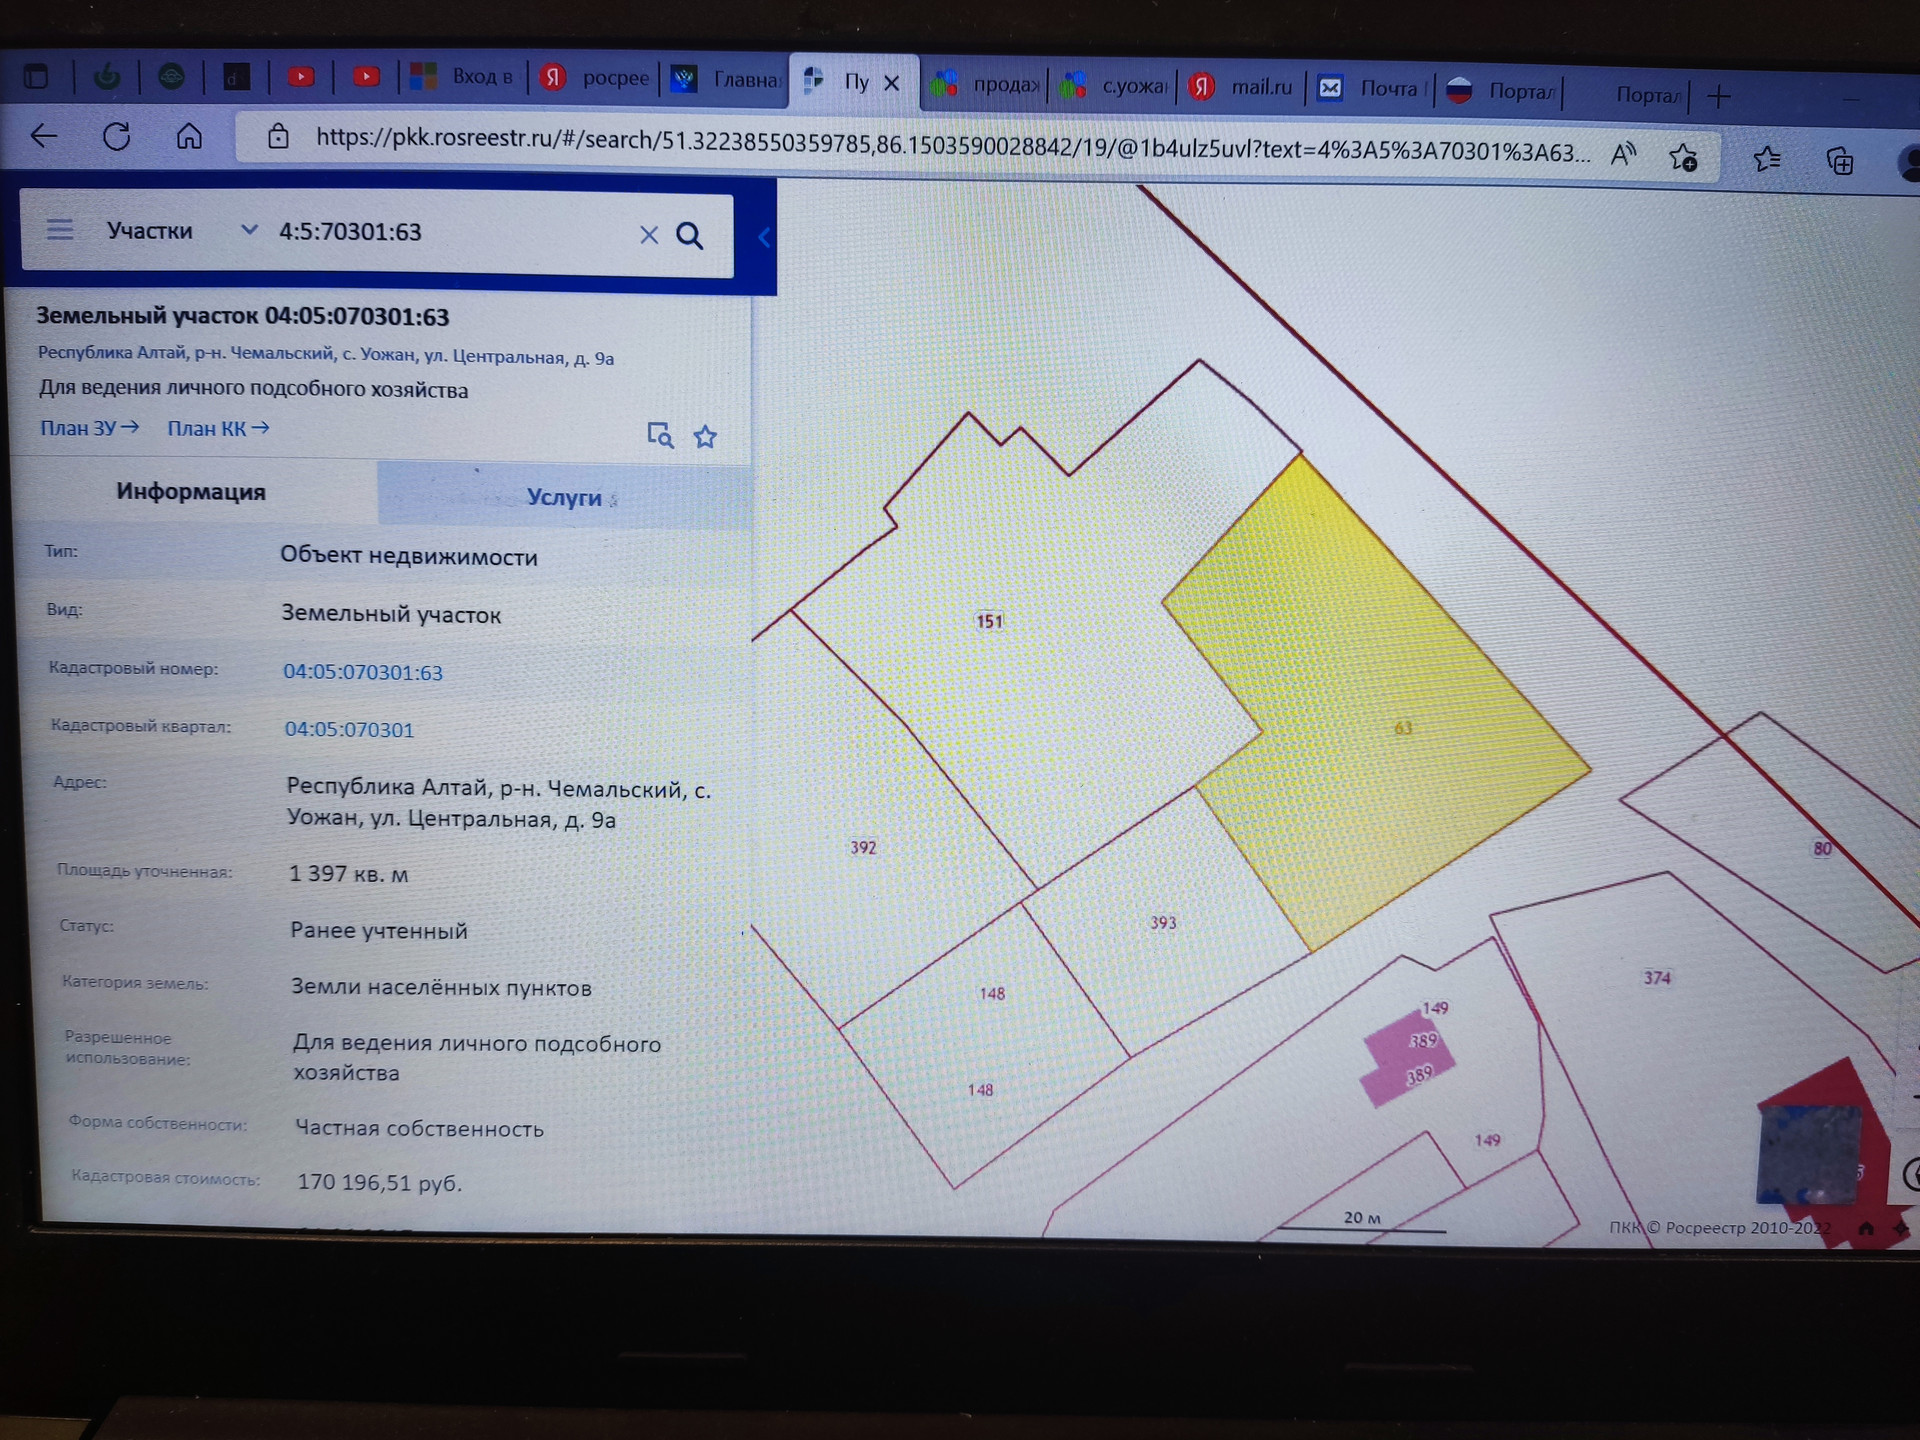Select the Информация tab
Screen dimensions: 1920x1440
coord(191,491)
